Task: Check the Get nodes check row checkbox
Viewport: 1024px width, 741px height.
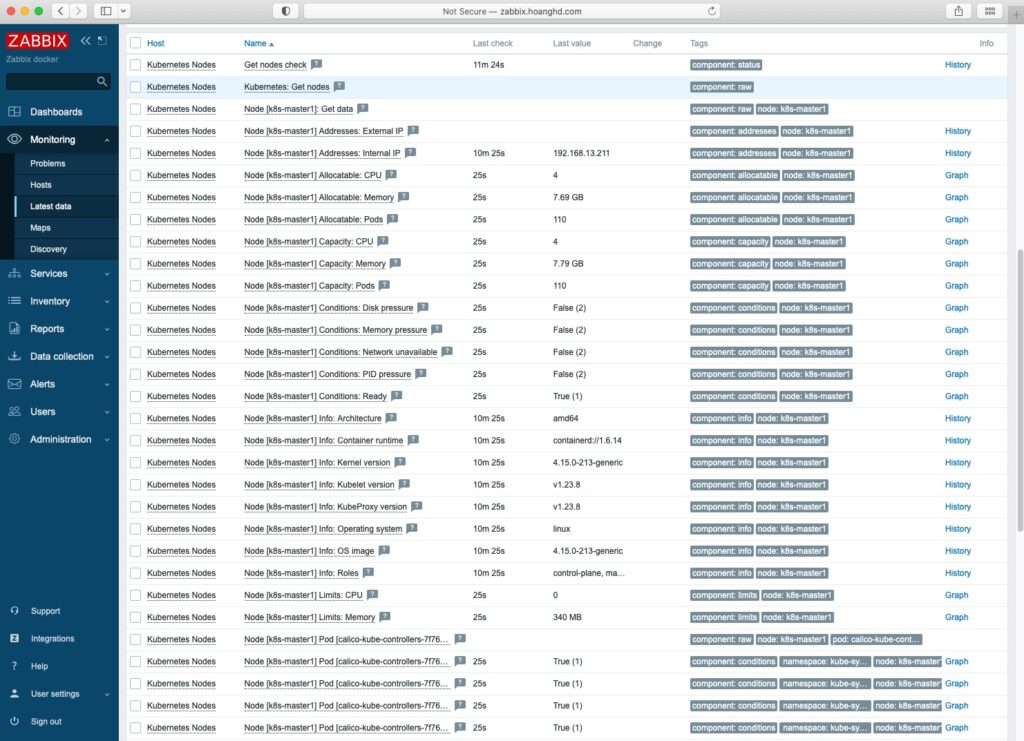Action: pyautogui.click(x=135, y=65)
